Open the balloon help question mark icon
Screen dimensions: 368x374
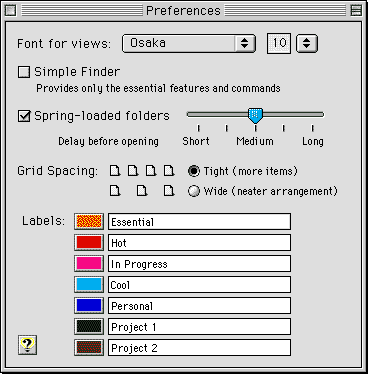click(x=27, y=345)
